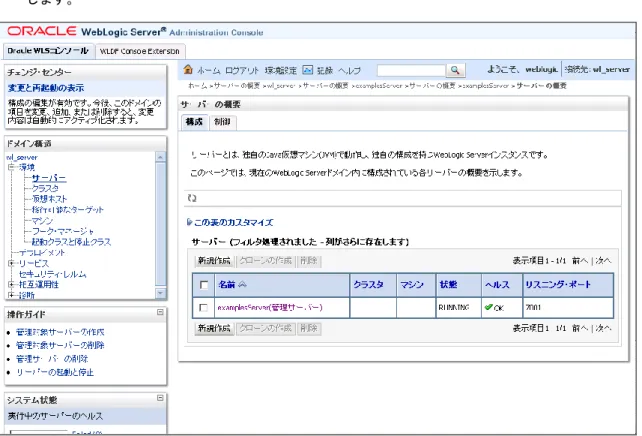Click the sort arrow next to 名前
This screenshot has width=642, height=436.
[242, 285]
